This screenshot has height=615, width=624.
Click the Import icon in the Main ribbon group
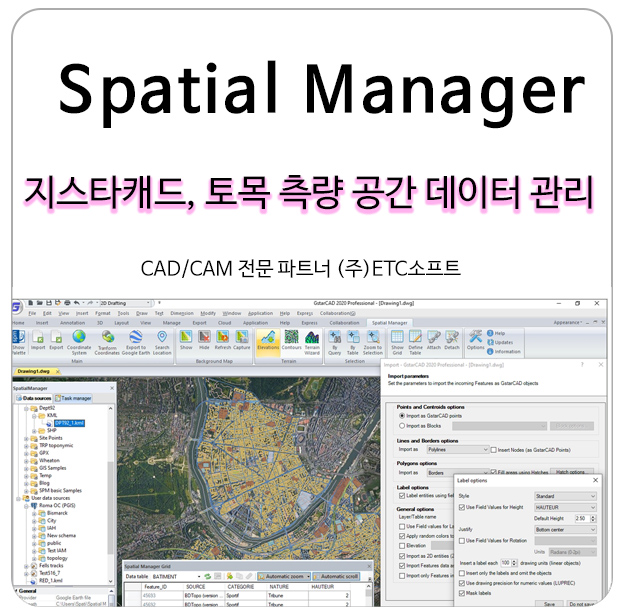(38, 340)
